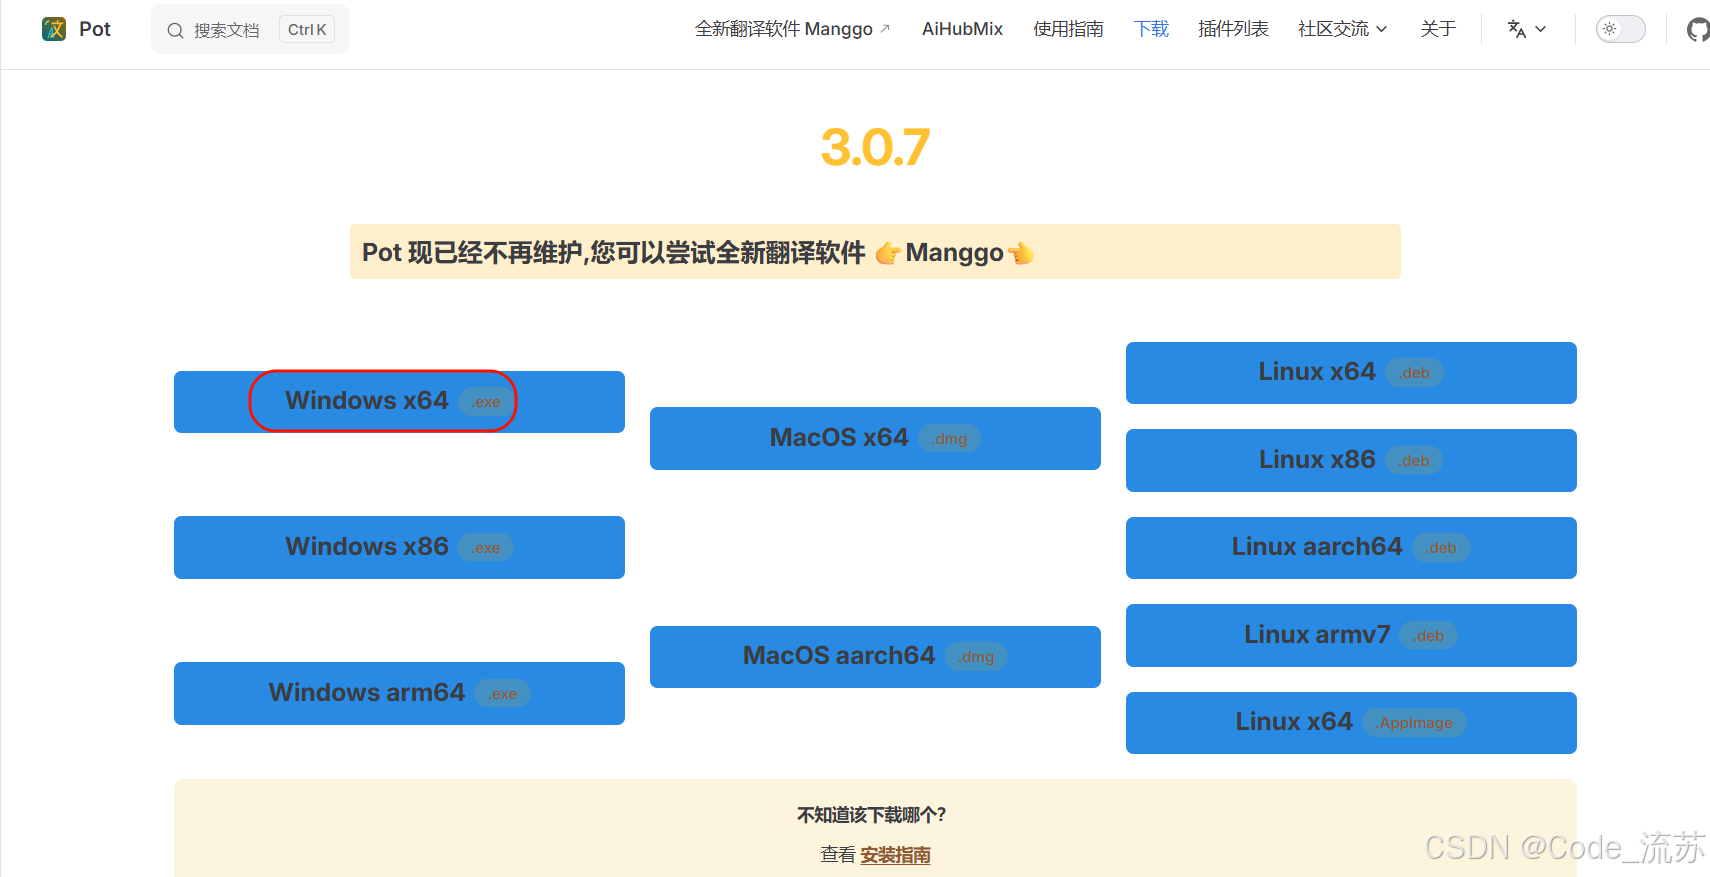Toggle the light/dark theme switch
This screenshot has height=877, width=1710.
[1620, 29]
